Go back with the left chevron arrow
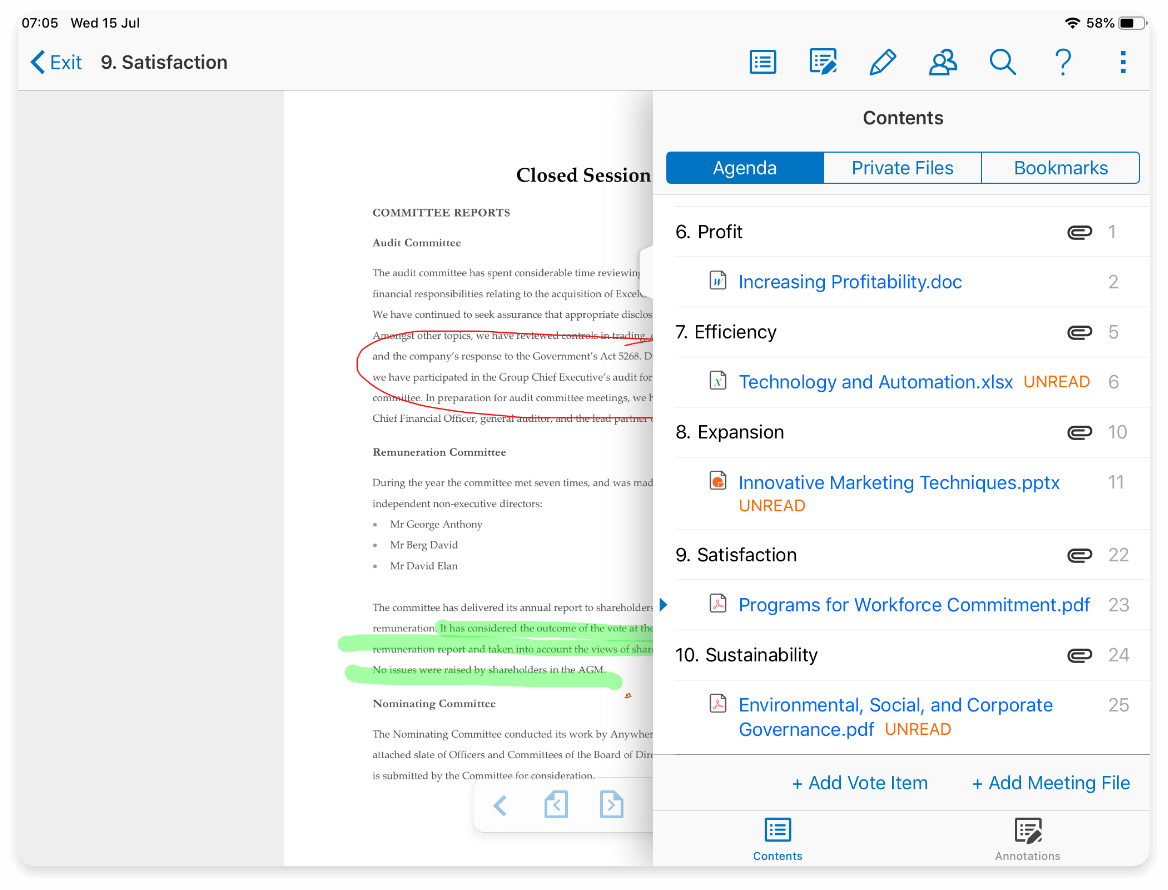The height and width of the screenshot is (890, 1168). 500,805
